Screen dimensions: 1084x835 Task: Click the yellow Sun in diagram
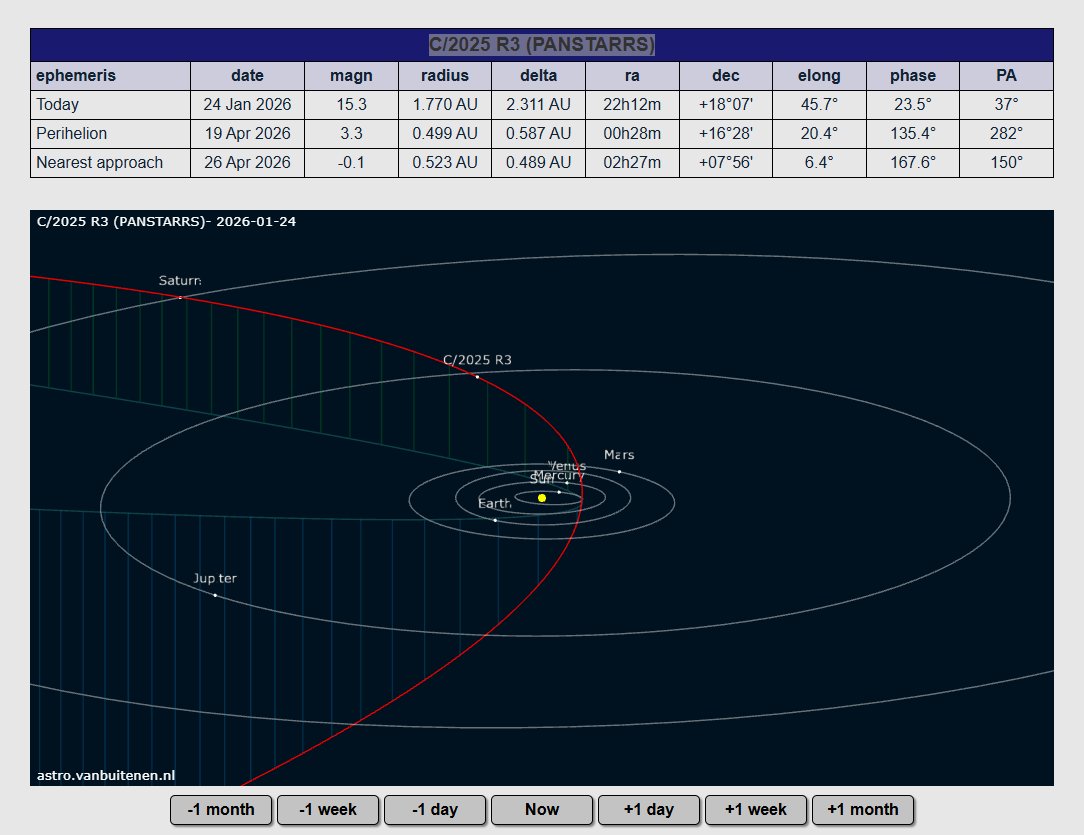point(542,498)
